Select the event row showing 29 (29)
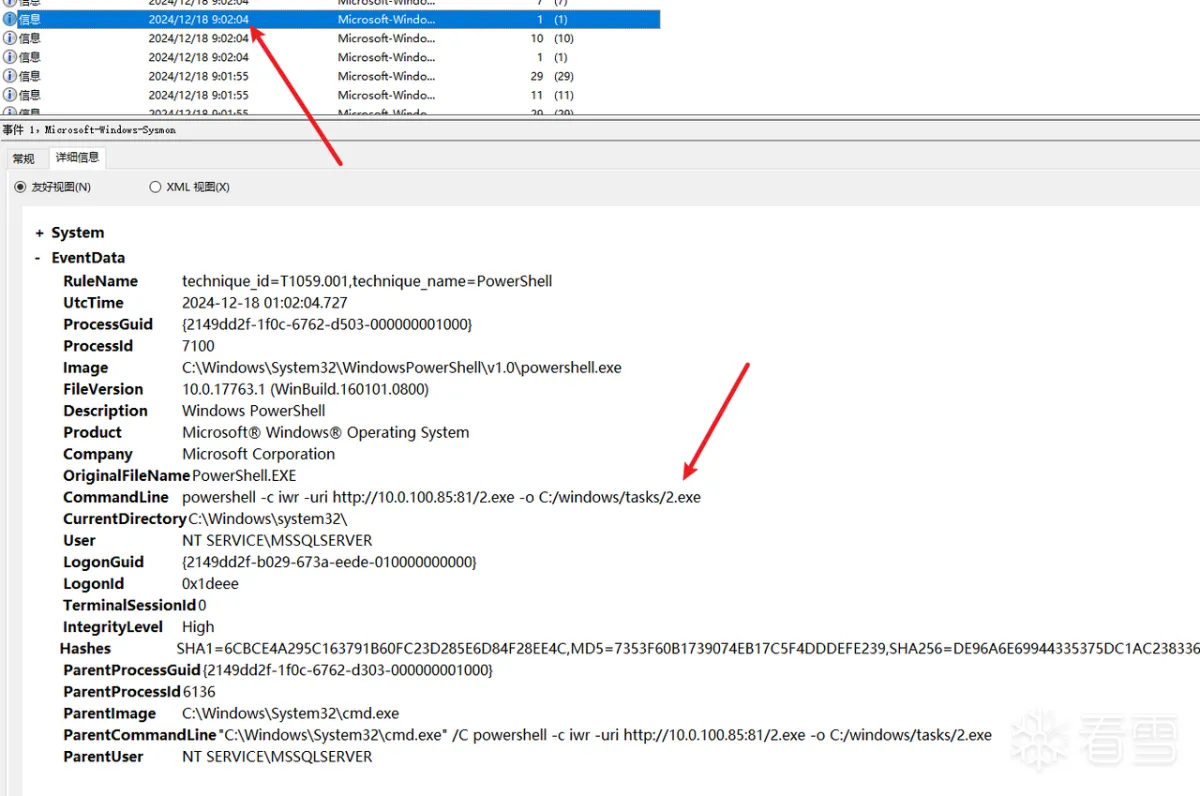 pos(330,76)
